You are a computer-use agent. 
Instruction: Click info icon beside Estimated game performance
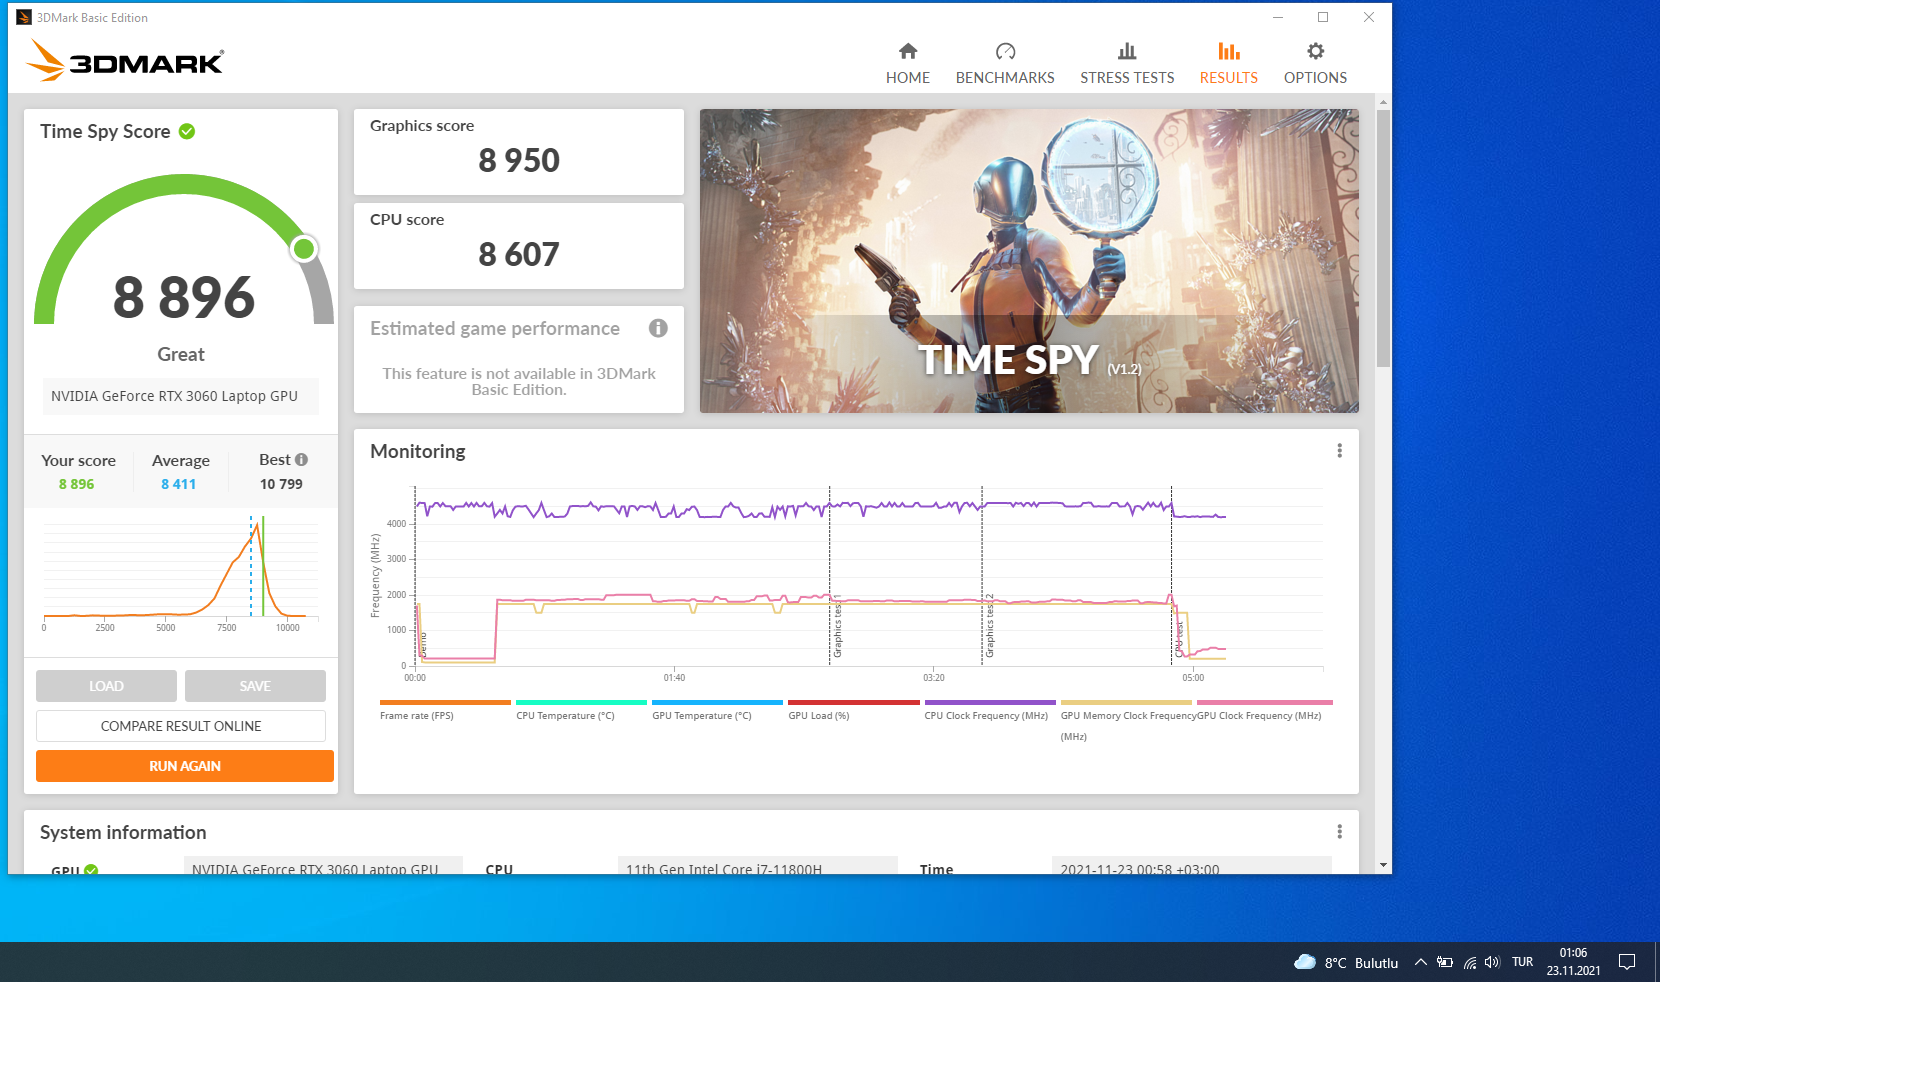658,328
